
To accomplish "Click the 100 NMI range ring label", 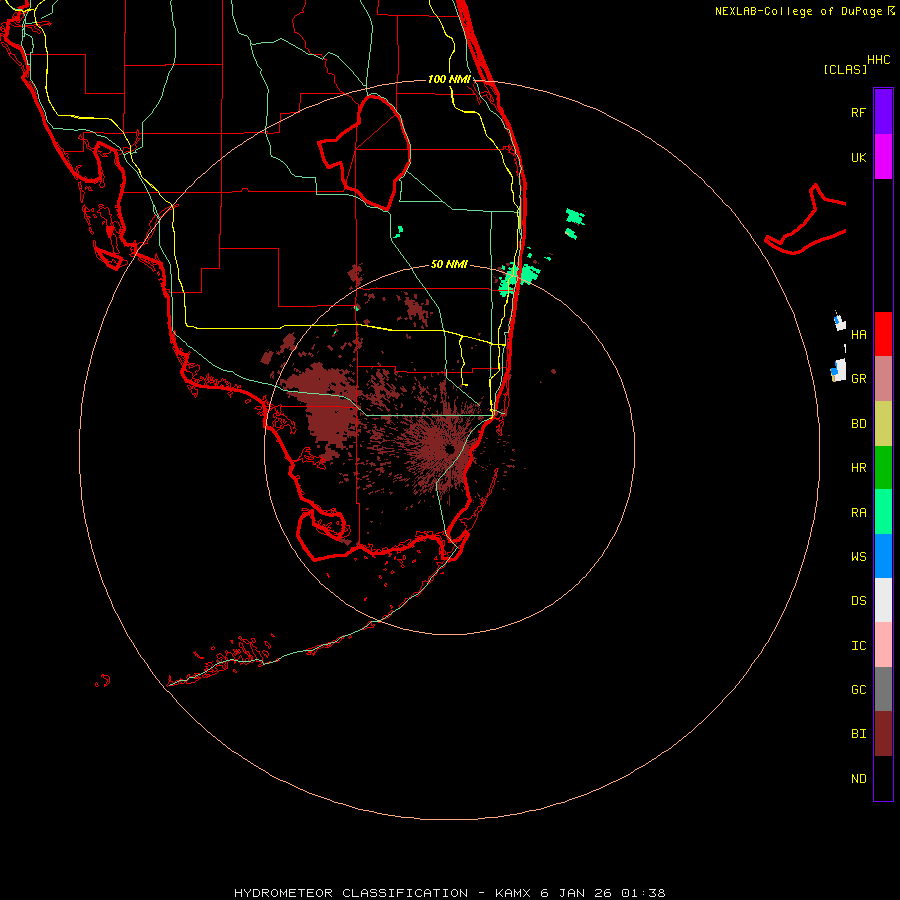I will point(449,79).
